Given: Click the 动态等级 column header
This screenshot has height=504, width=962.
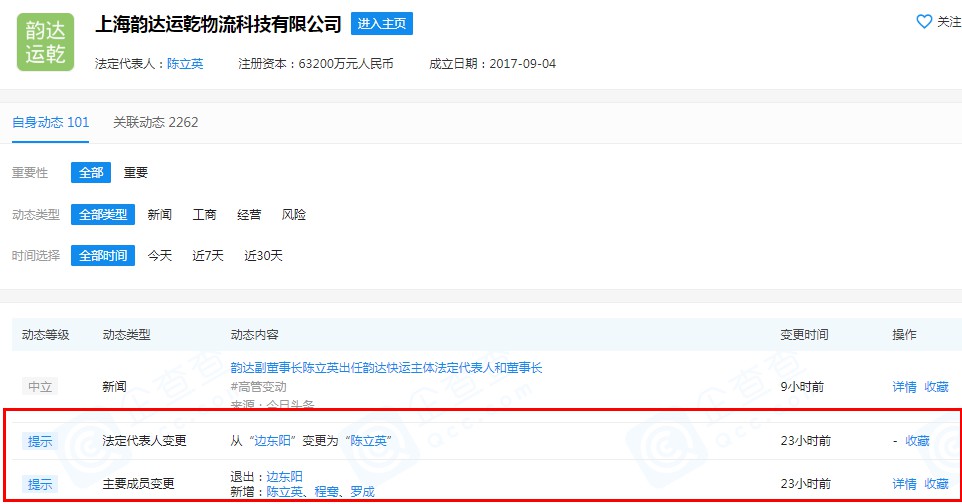Looking at the screenshot, I should tap(45, 335).
